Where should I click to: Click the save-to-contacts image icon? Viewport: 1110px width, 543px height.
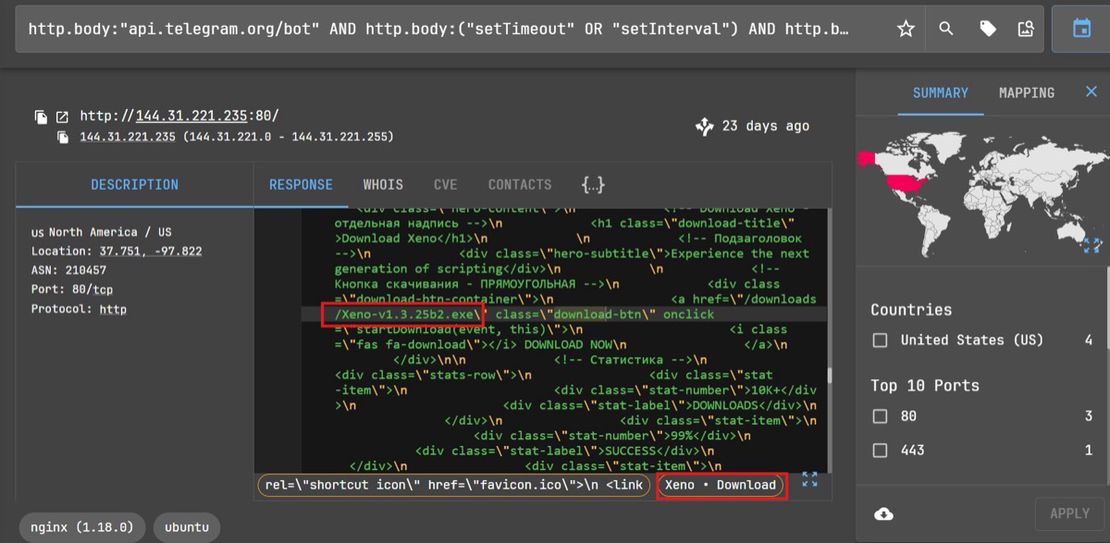point(1025,29)
